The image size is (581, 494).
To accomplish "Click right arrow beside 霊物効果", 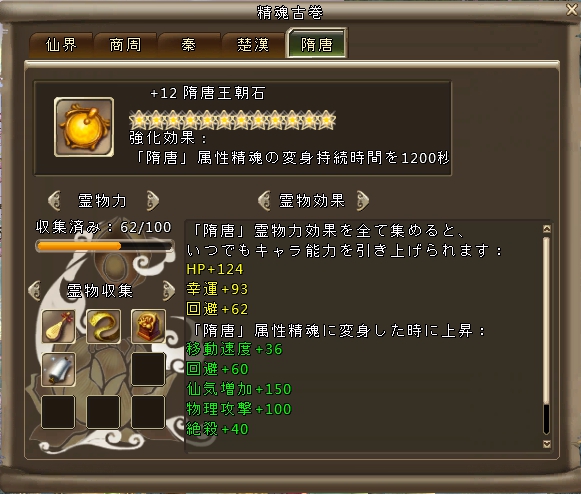I will coord(363,200).
